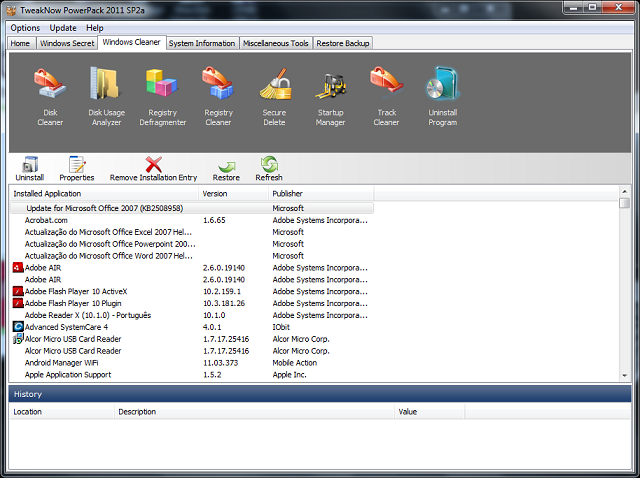Refresh the installed applications list
The height and width of the screenshot is (478, 640).
(x=269, y=169)
